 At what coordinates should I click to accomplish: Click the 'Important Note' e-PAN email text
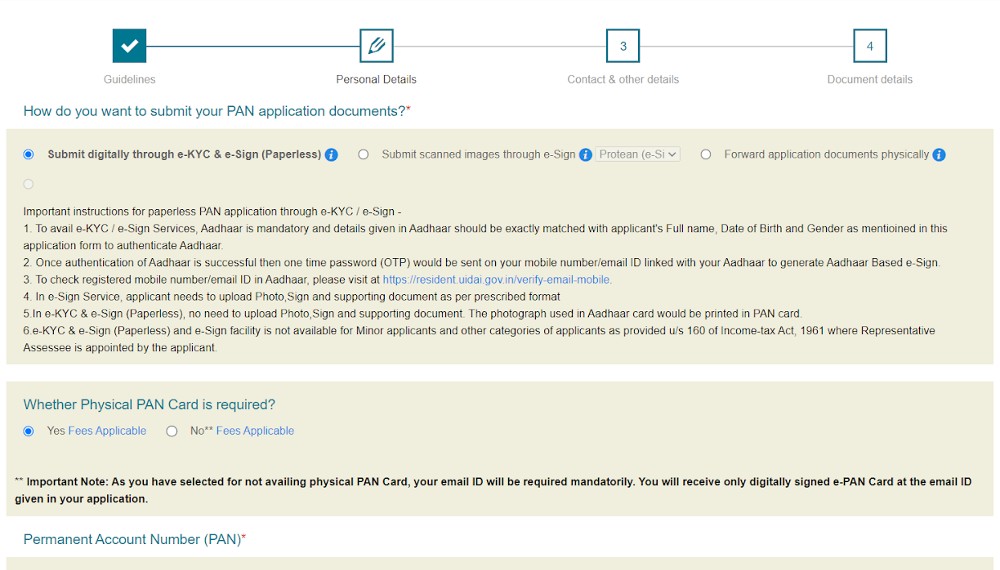(x=493, y=490)
